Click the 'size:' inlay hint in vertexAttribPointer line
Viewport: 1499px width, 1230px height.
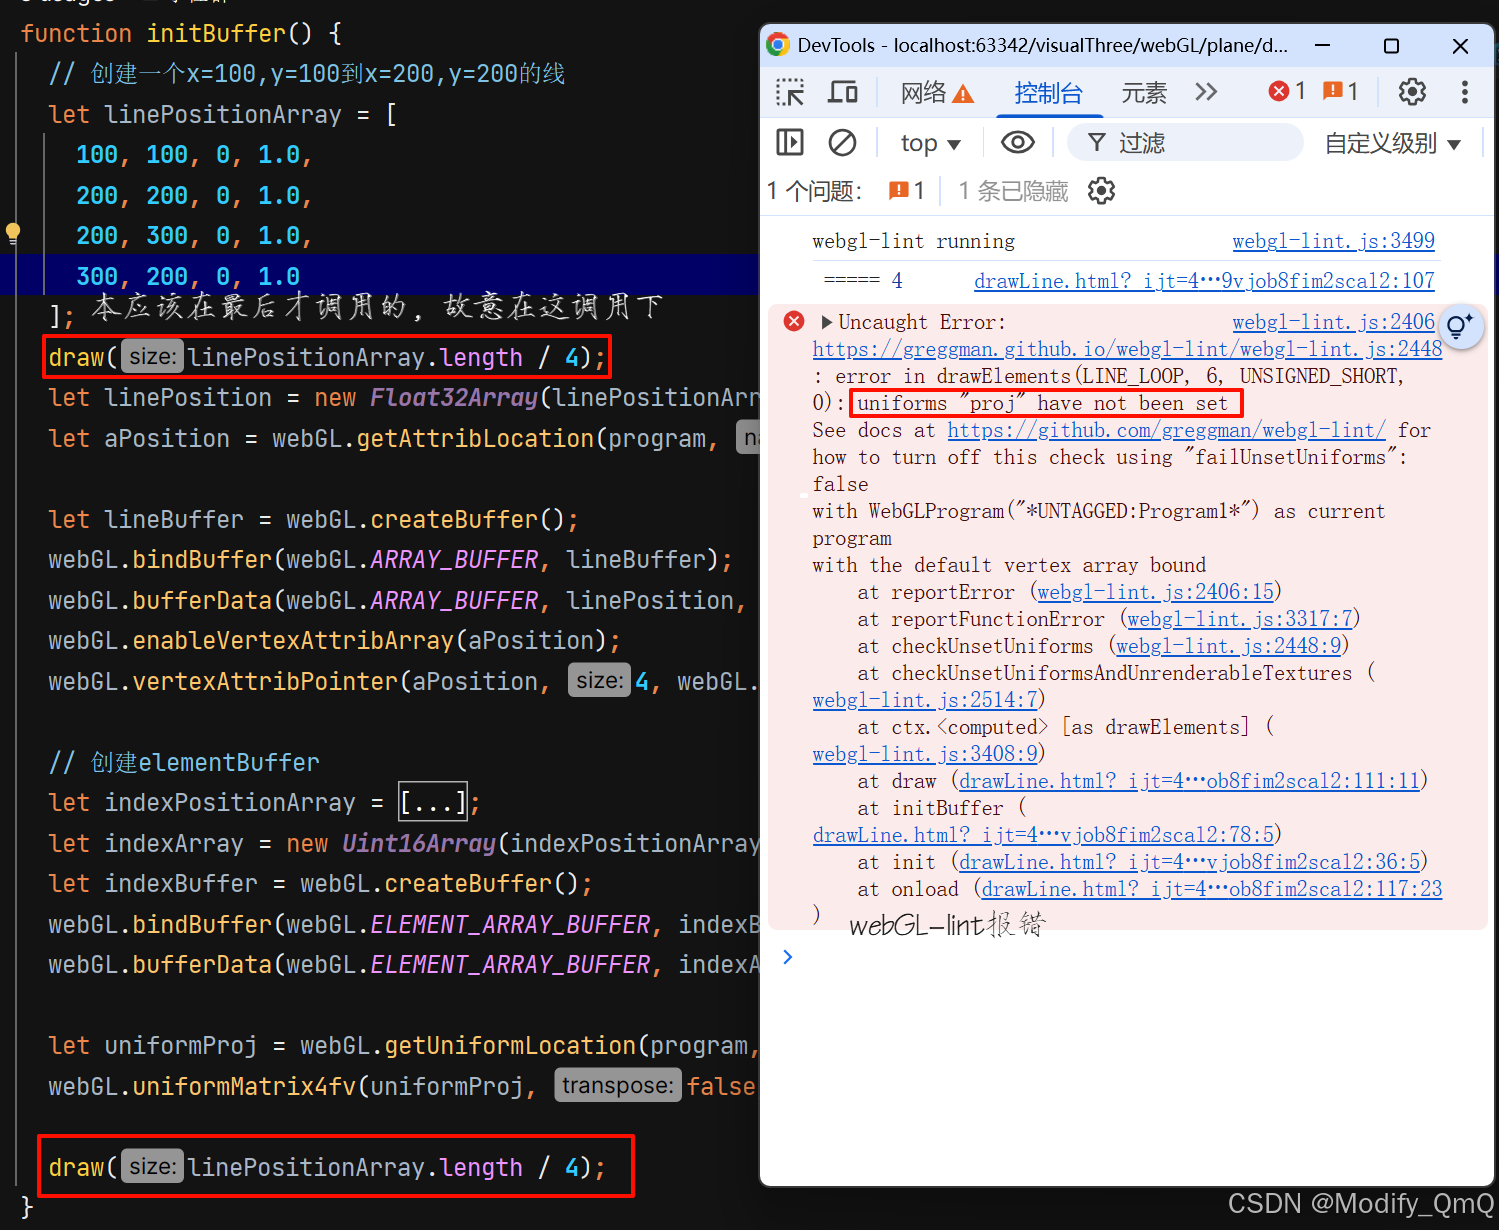pyautogui.click(x=599, y=681)
